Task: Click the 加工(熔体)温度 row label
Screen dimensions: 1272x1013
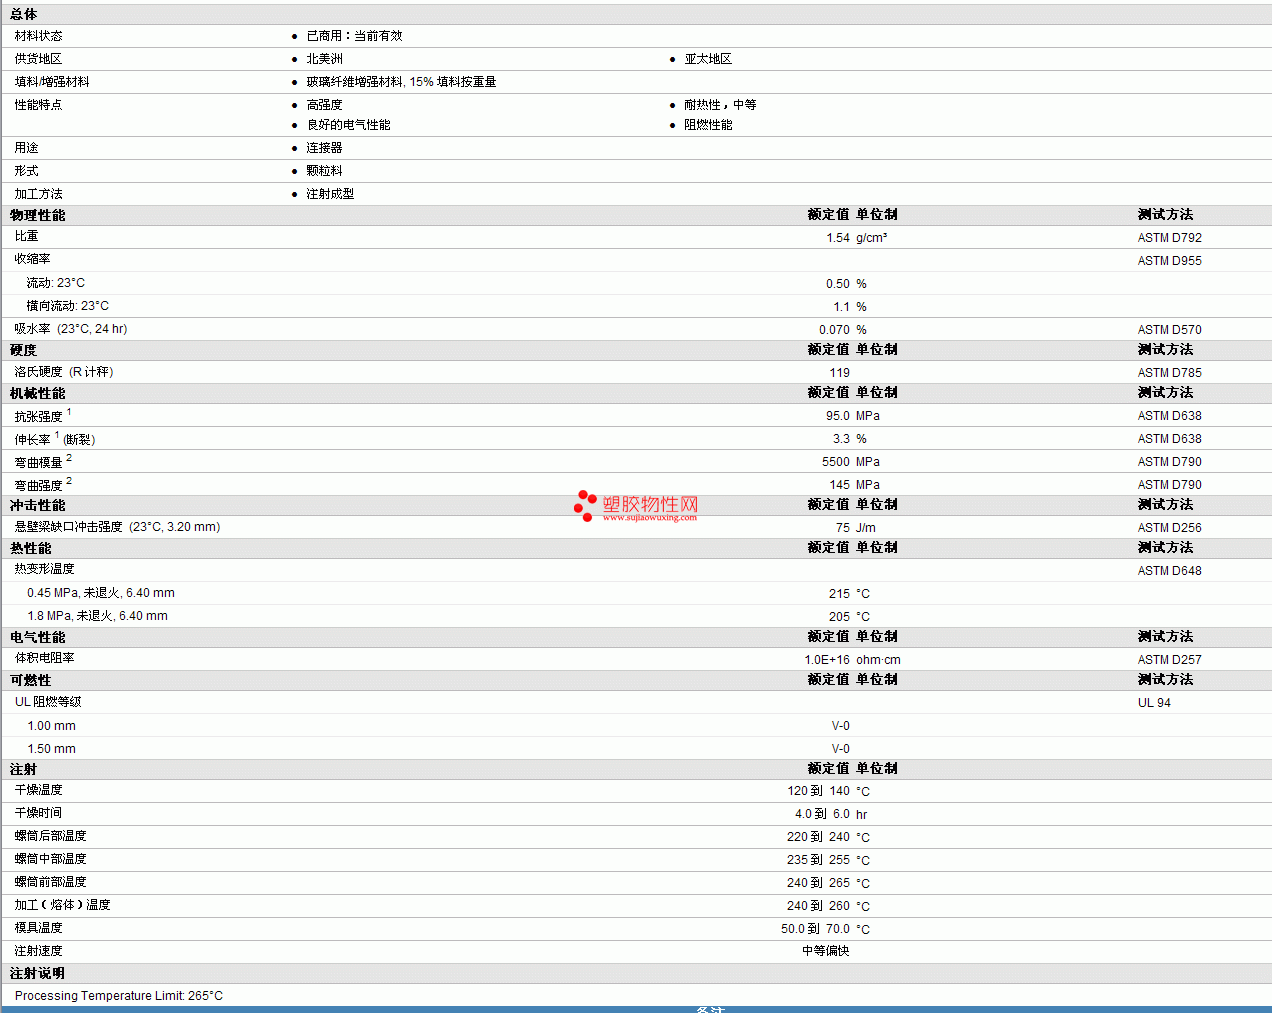Action: 62,905
